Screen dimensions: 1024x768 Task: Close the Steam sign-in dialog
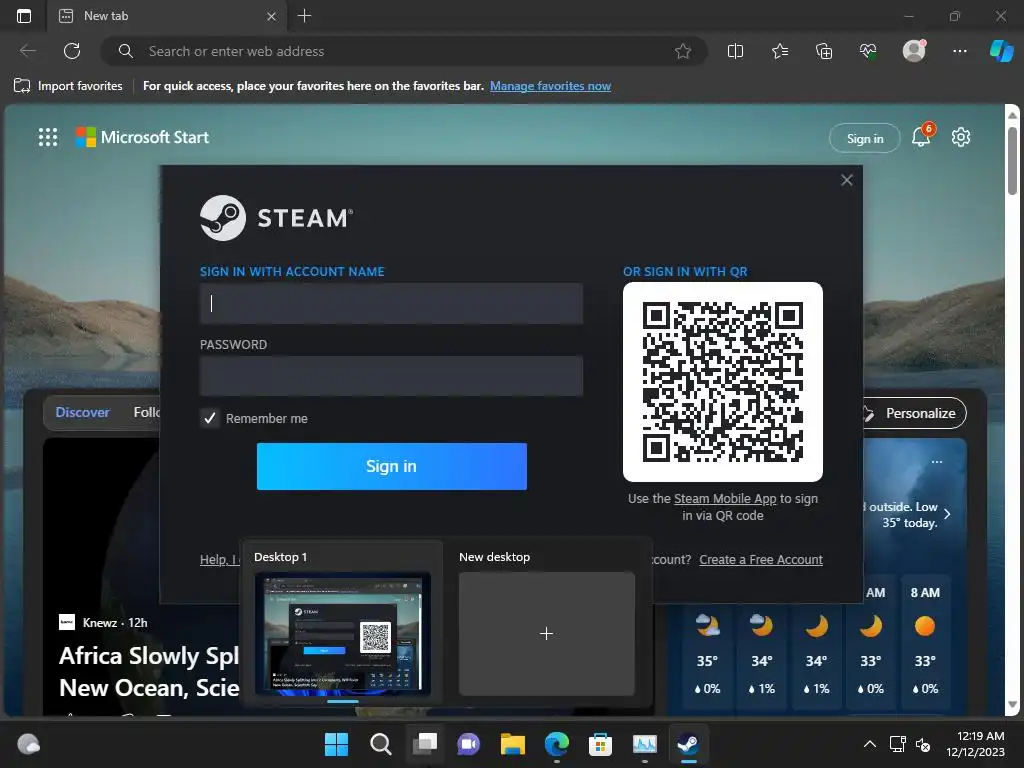pyautogui.click(x=846, y=180)
